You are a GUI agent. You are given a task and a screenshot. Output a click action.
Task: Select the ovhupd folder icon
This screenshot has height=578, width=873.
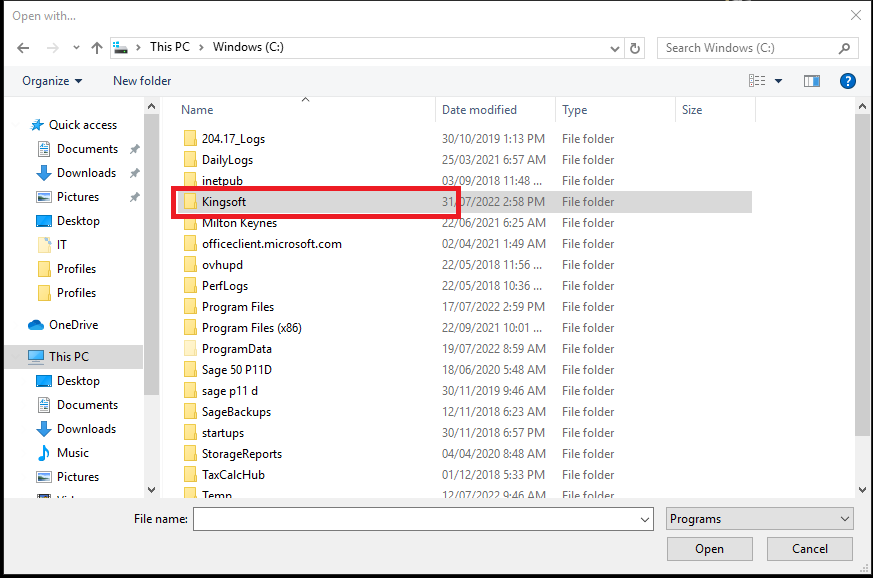190,265
